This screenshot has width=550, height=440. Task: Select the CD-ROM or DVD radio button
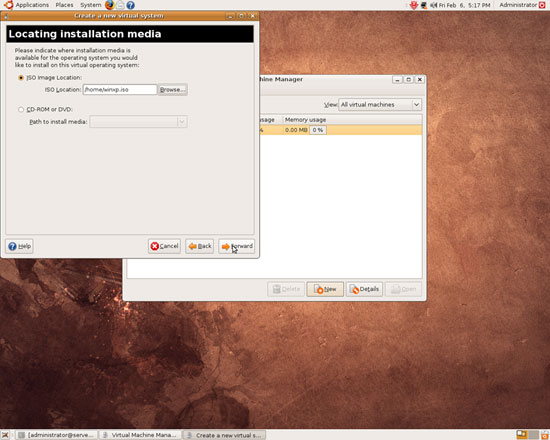[x=21, y=109]
